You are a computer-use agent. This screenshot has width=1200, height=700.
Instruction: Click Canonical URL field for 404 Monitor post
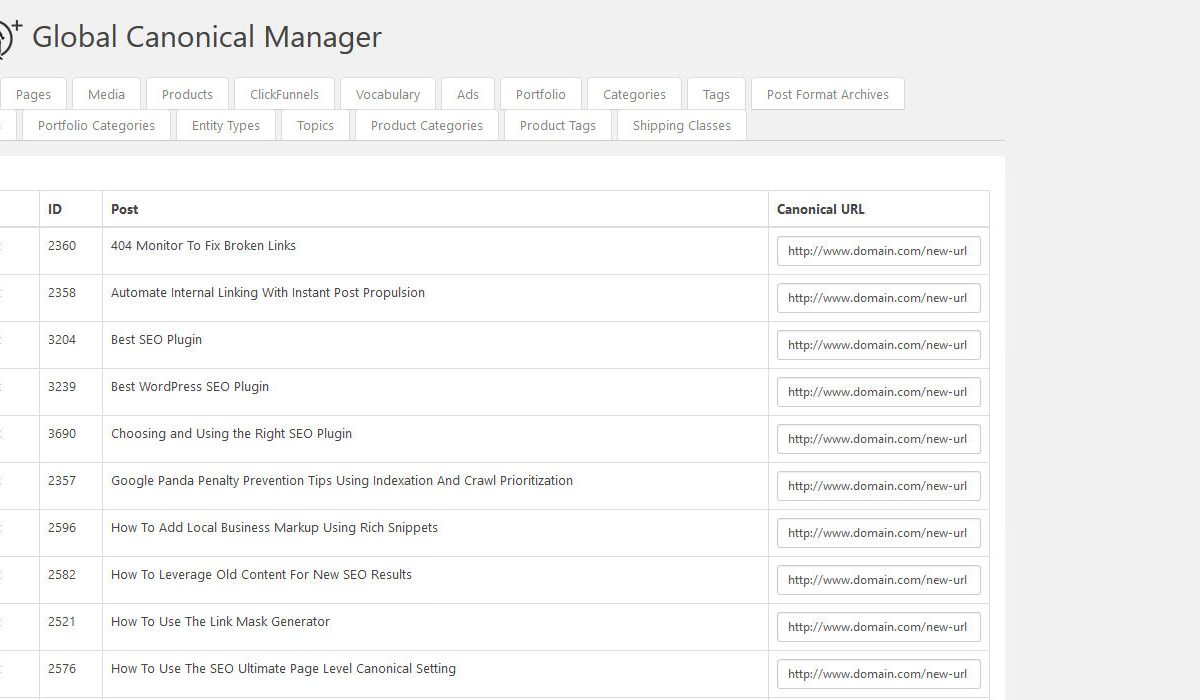point(878,251)
